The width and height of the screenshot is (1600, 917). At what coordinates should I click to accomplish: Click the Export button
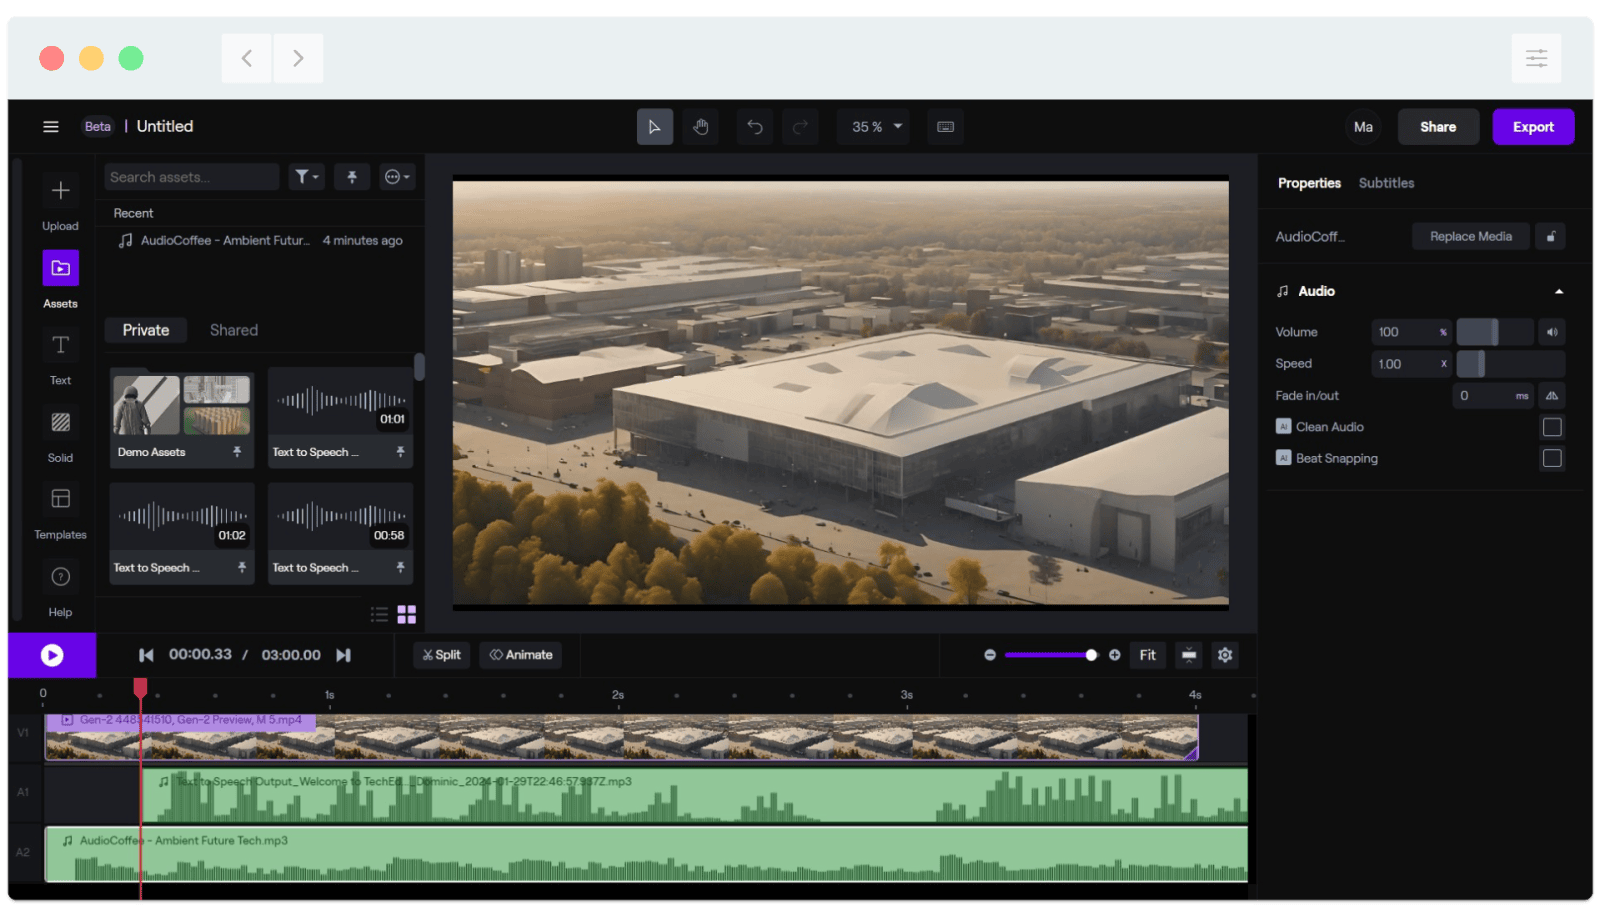pos(1533,127)
